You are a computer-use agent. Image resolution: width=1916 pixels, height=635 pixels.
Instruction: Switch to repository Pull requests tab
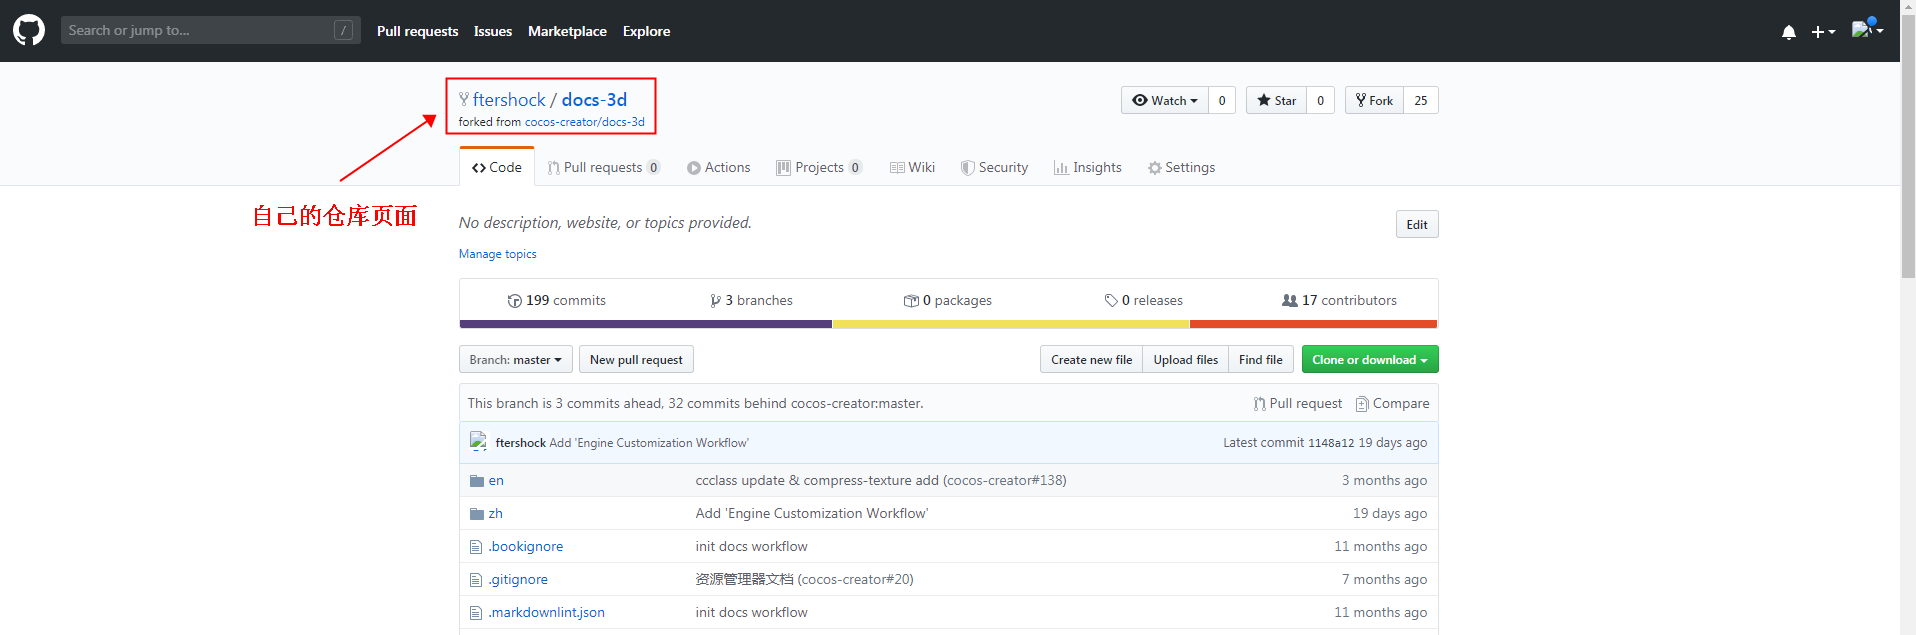604,167
